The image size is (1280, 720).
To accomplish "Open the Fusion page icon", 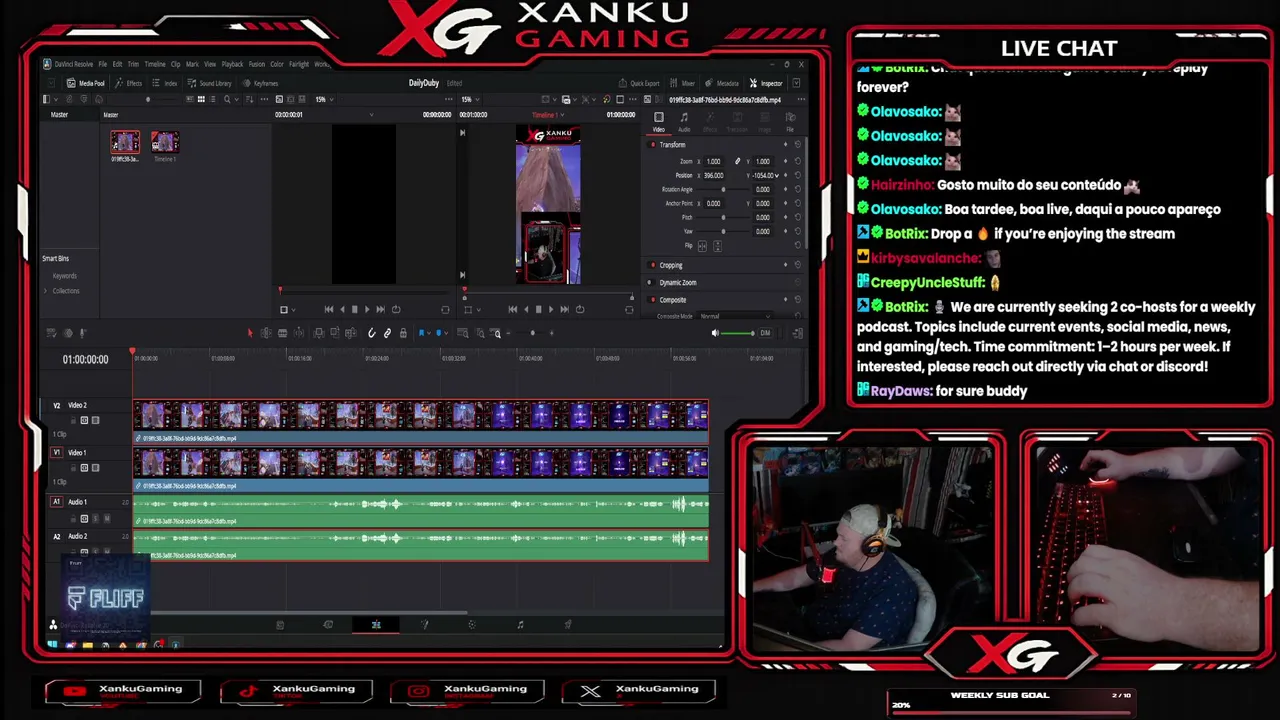I will coord(424,625).
